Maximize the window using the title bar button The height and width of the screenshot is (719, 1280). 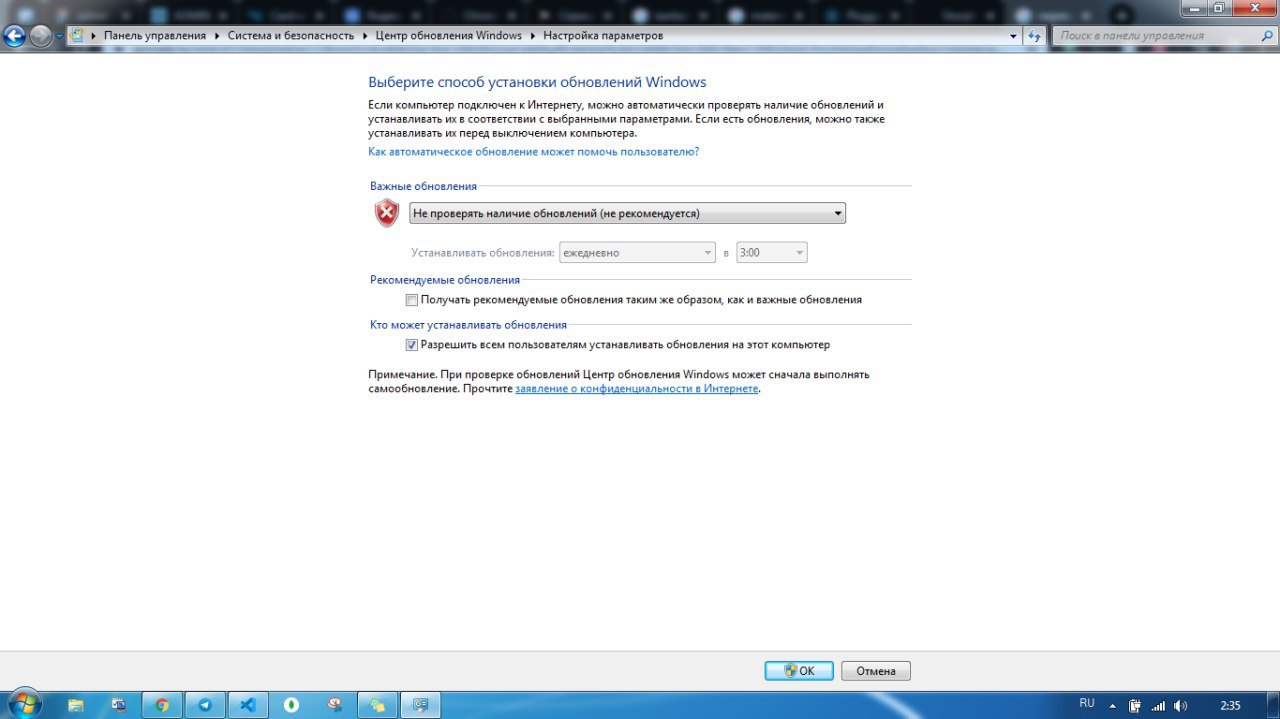[1219, 7]
